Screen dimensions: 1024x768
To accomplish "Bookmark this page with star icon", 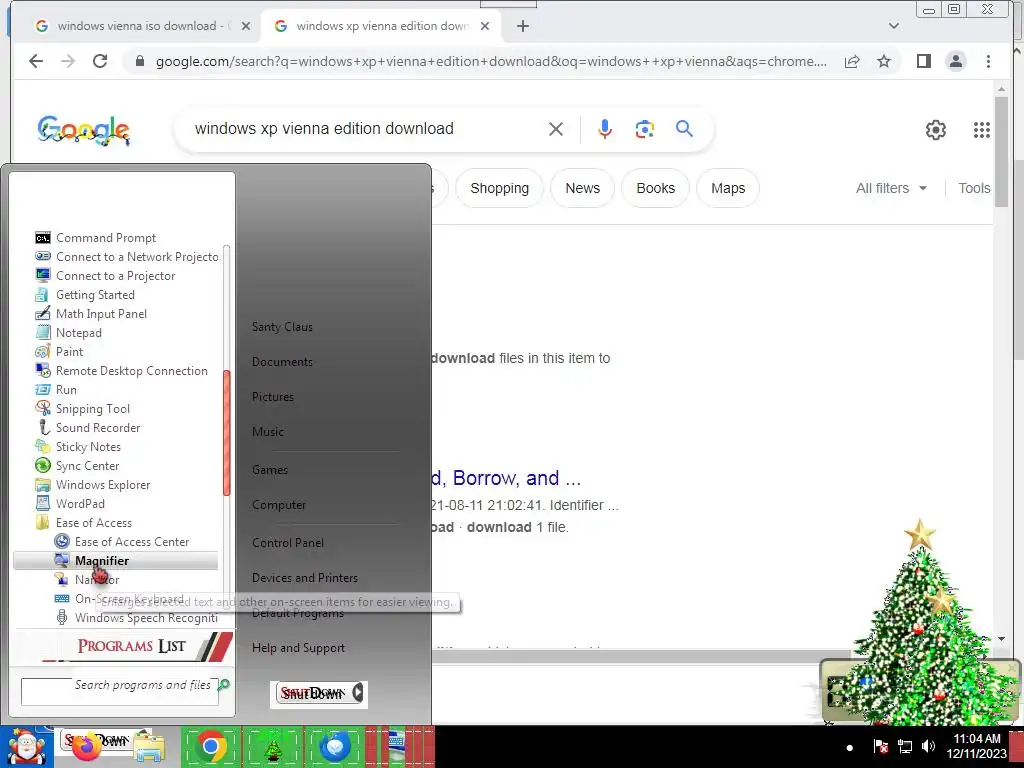I will (x=884, y=61).
